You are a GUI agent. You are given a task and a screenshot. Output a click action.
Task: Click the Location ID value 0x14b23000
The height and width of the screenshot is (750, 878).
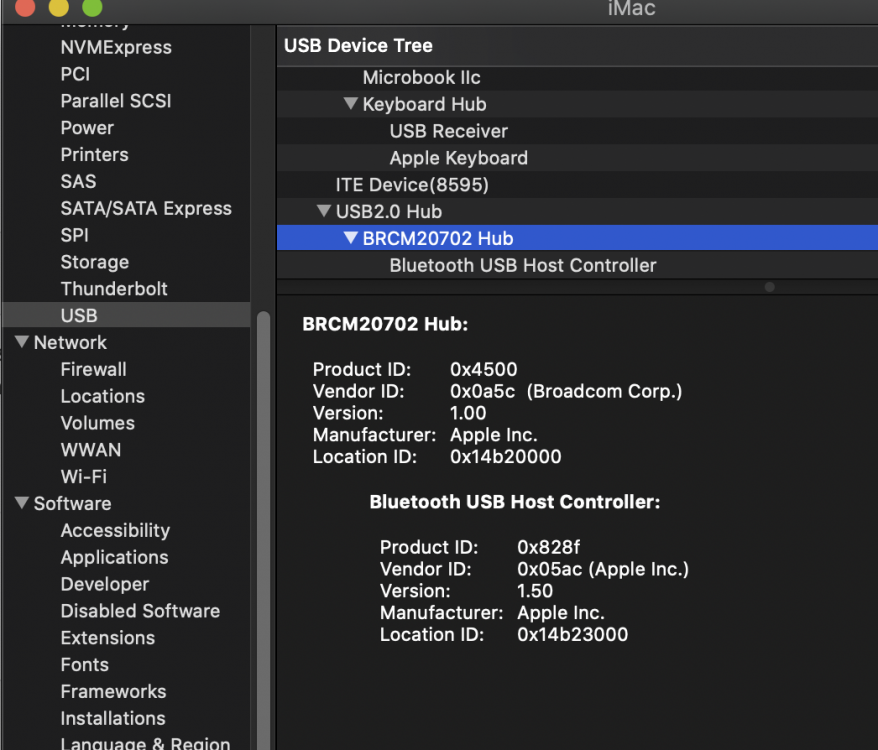(x=573, y=634)
